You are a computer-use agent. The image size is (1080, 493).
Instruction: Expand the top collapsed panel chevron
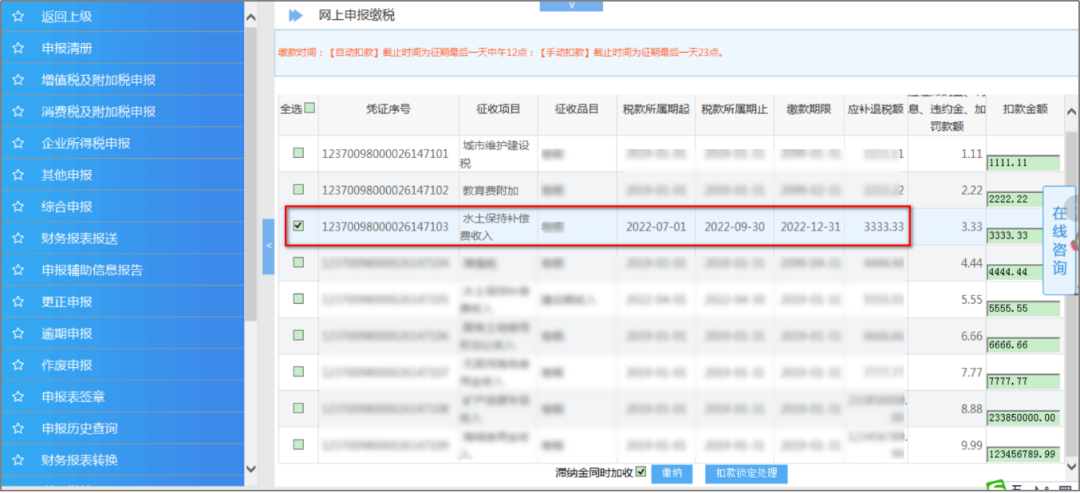pos(571,6)
